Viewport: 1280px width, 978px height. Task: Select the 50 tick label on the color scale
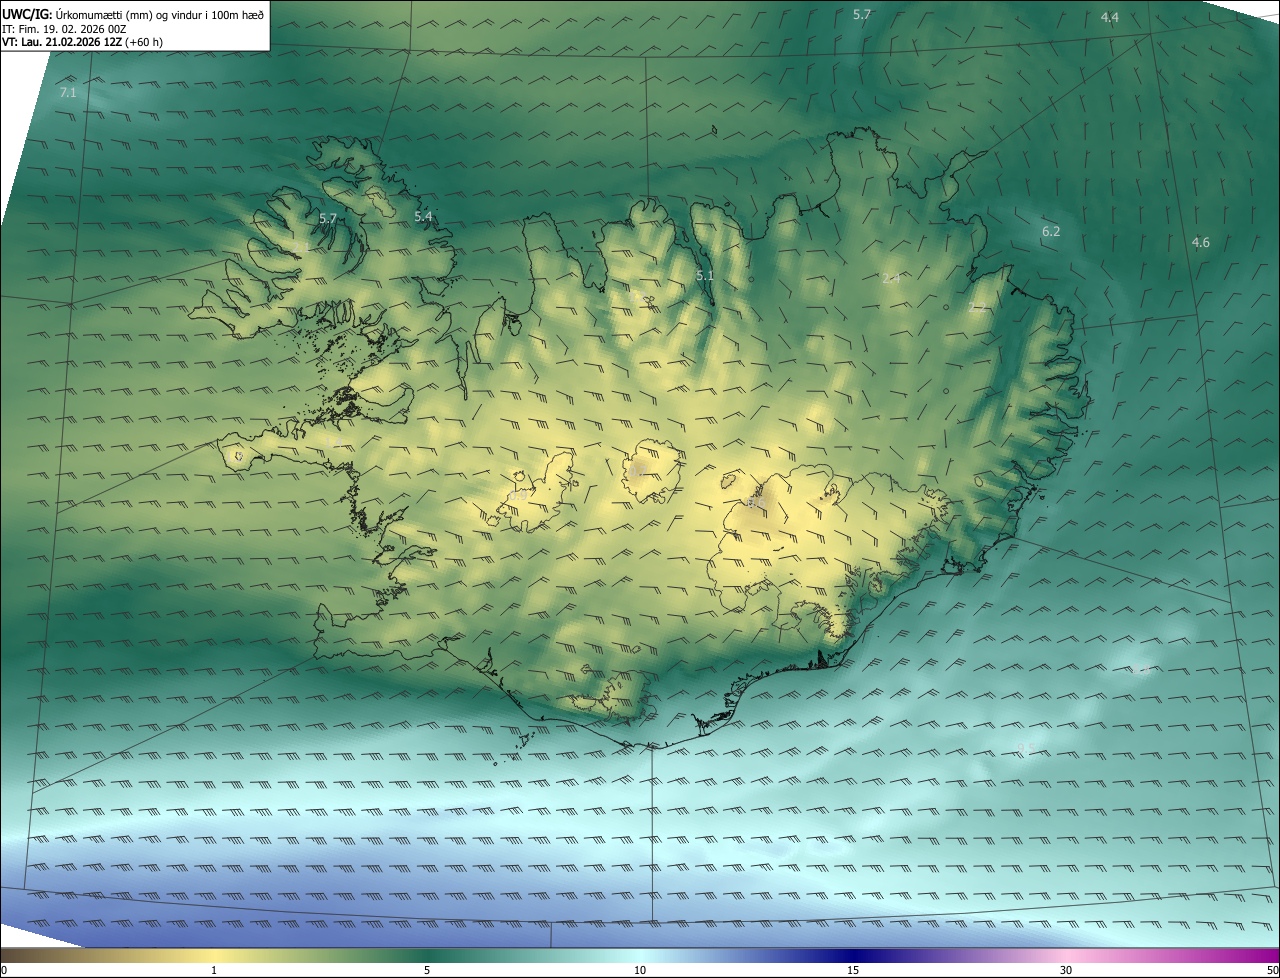1272,970
